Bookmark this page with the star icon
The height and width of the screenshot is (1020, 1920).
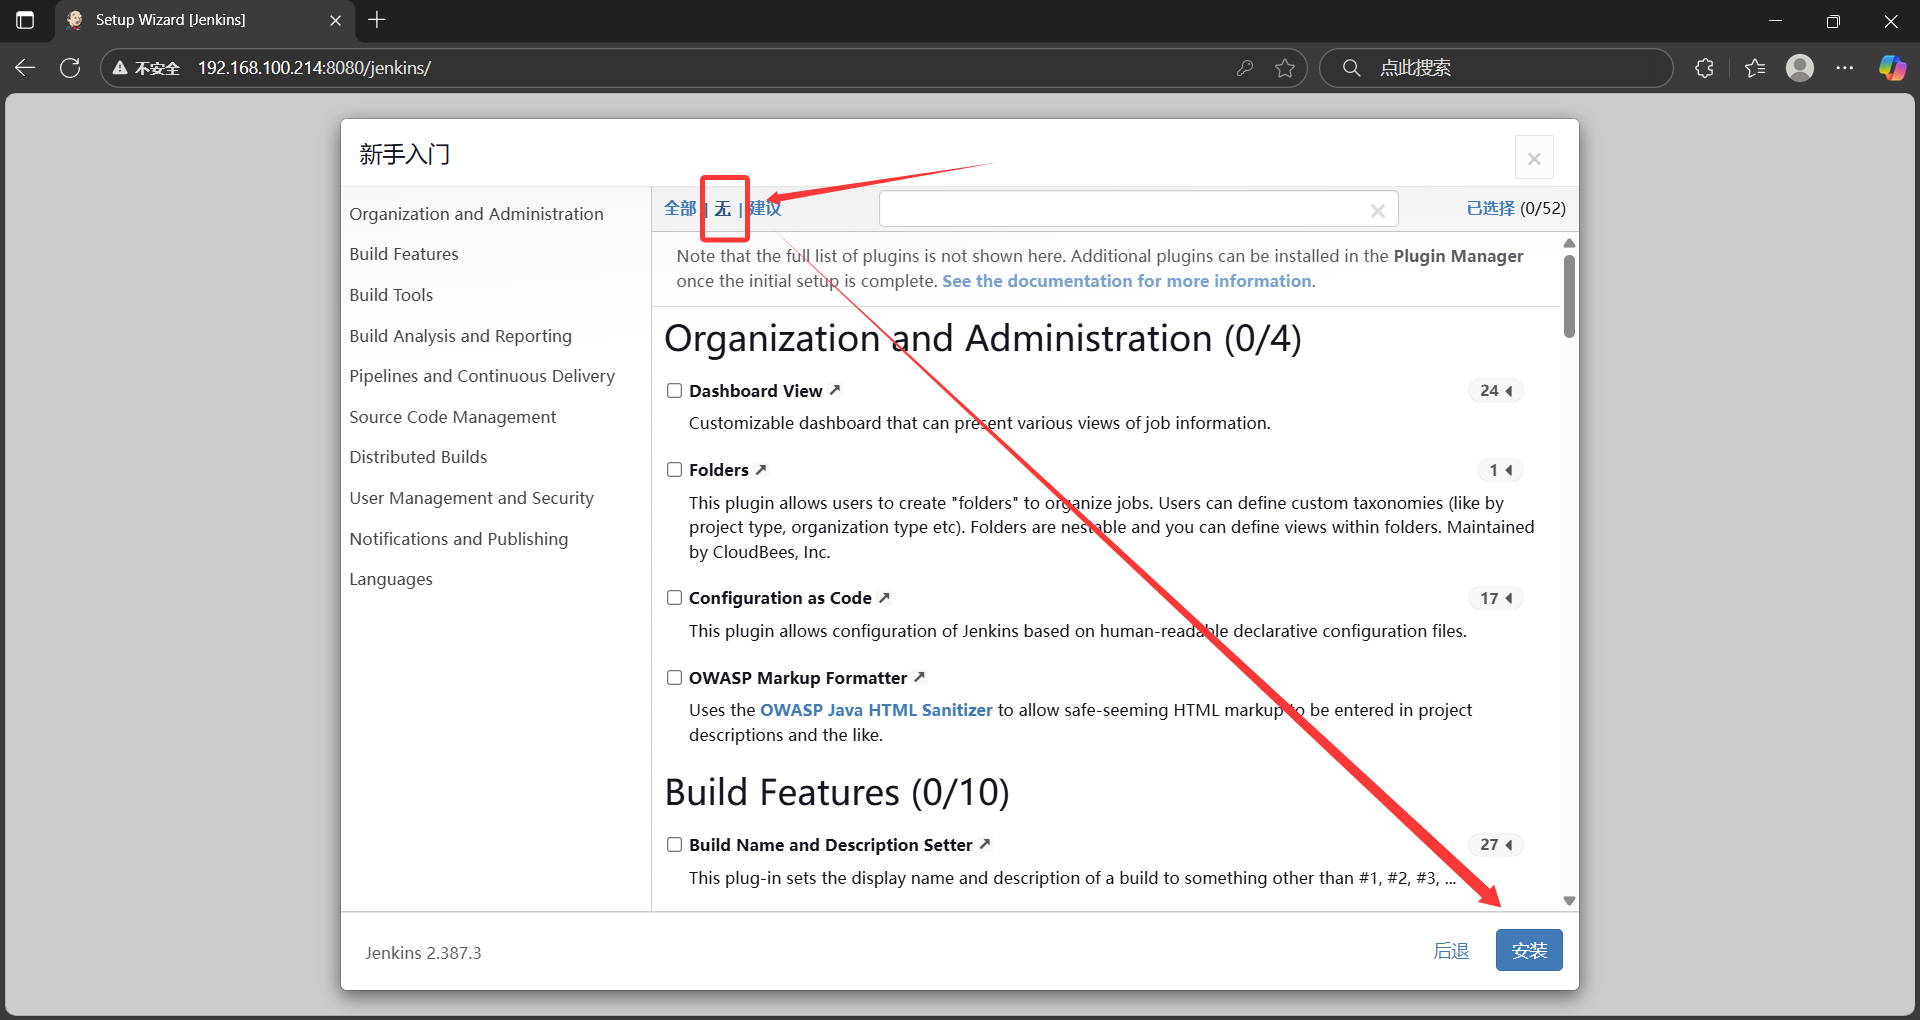(x=1285, y=68)
